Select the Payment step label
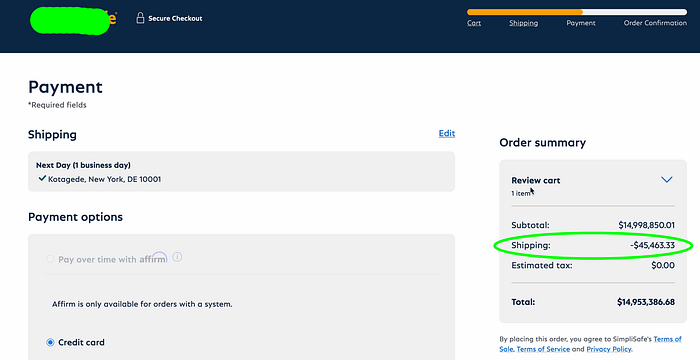This screenshot has height=360, width=700. pos(581,23)
